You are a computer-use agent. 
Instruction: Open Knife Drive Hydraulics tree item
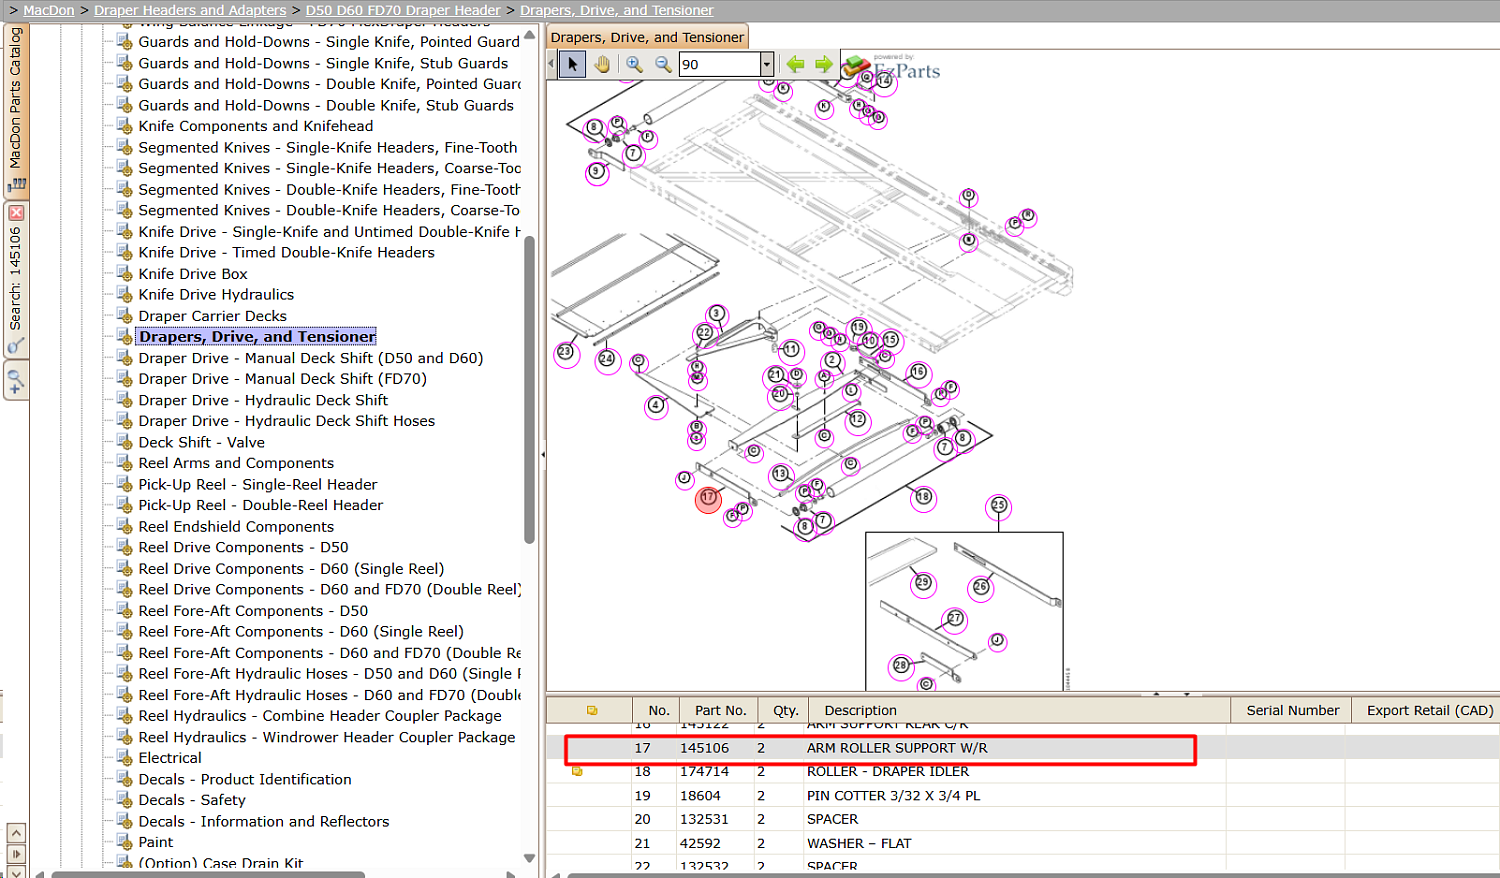point(216,294)
